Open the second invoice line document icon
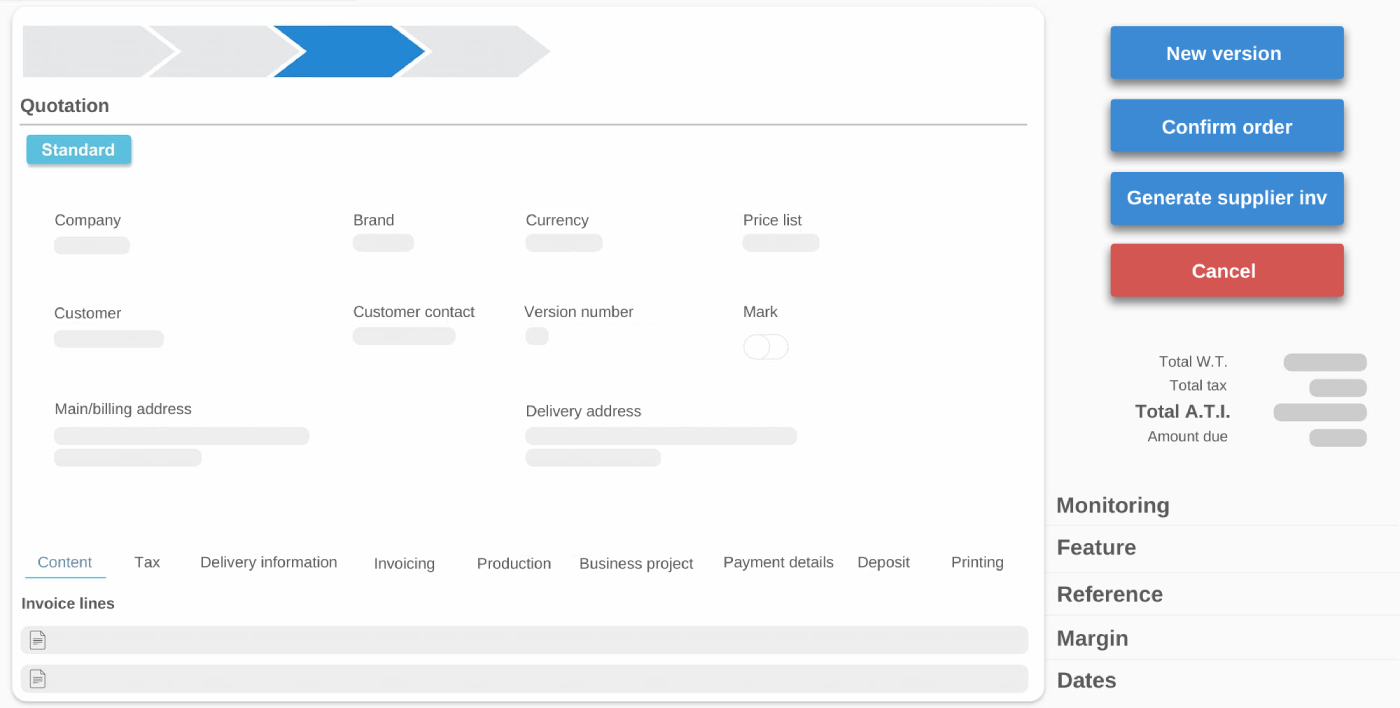The image size is (1400, 708). pos(37,679)
